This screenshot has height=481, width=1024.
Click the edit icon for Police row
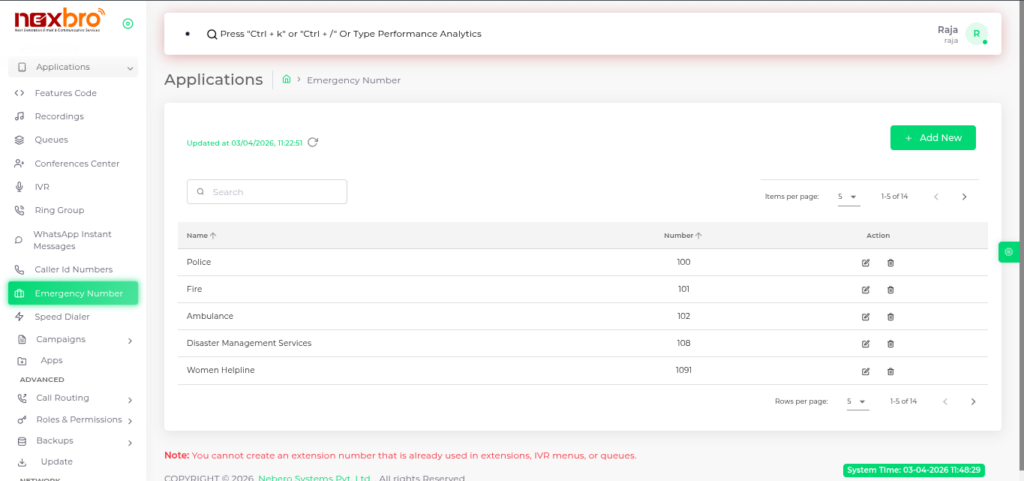click(x=865, y=263)
